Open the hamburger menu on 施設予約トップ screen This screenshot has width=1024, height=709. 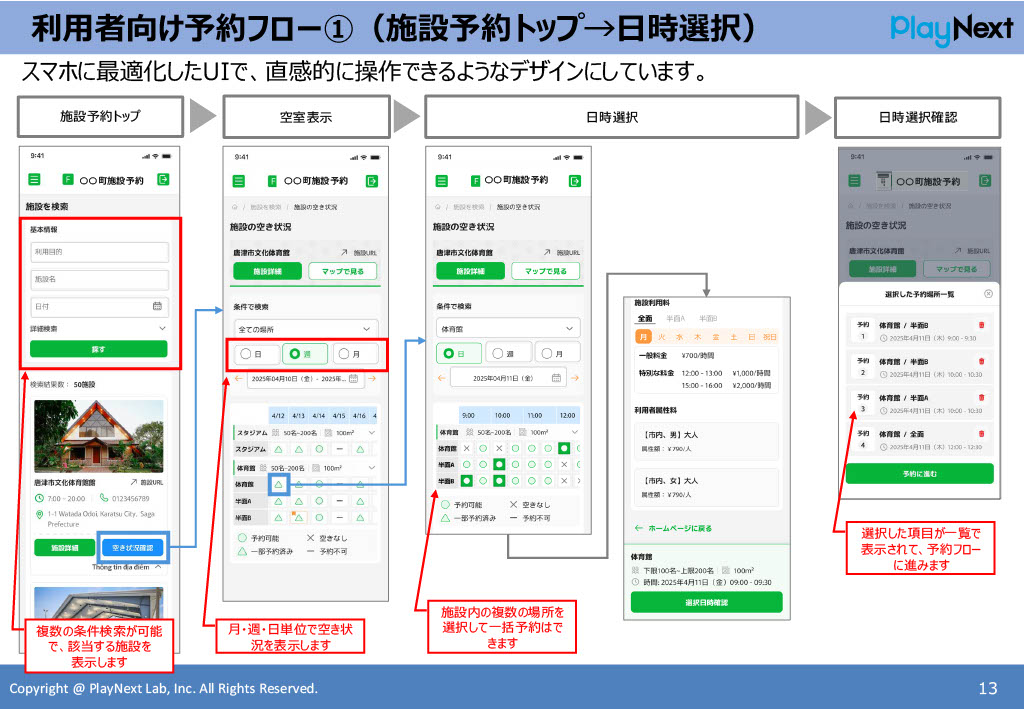(x=33, y=180)
